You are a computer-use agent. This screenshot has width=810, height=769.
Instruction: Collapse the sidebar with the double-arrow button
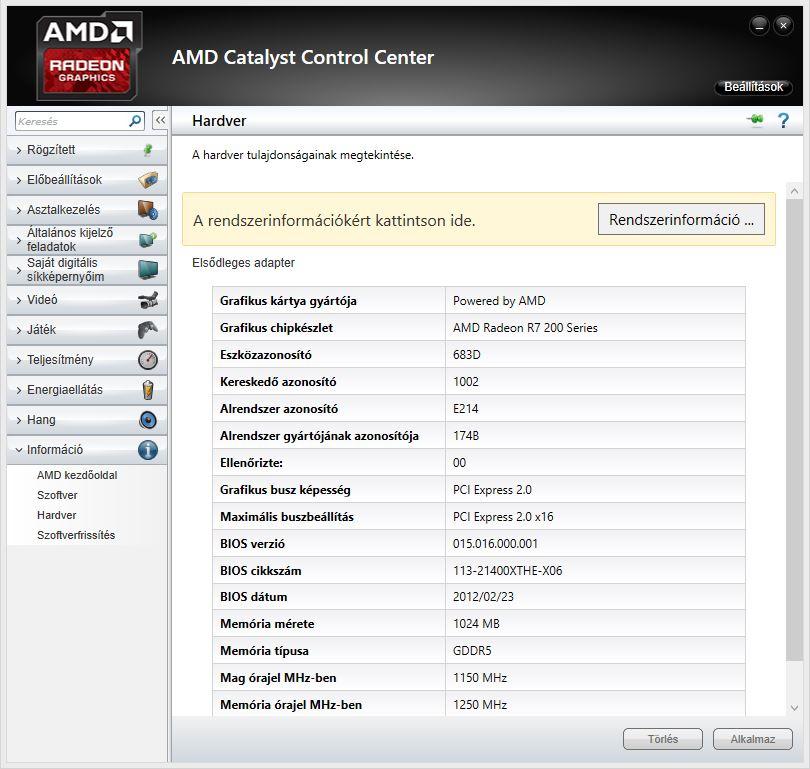click(x=160, y=120)
